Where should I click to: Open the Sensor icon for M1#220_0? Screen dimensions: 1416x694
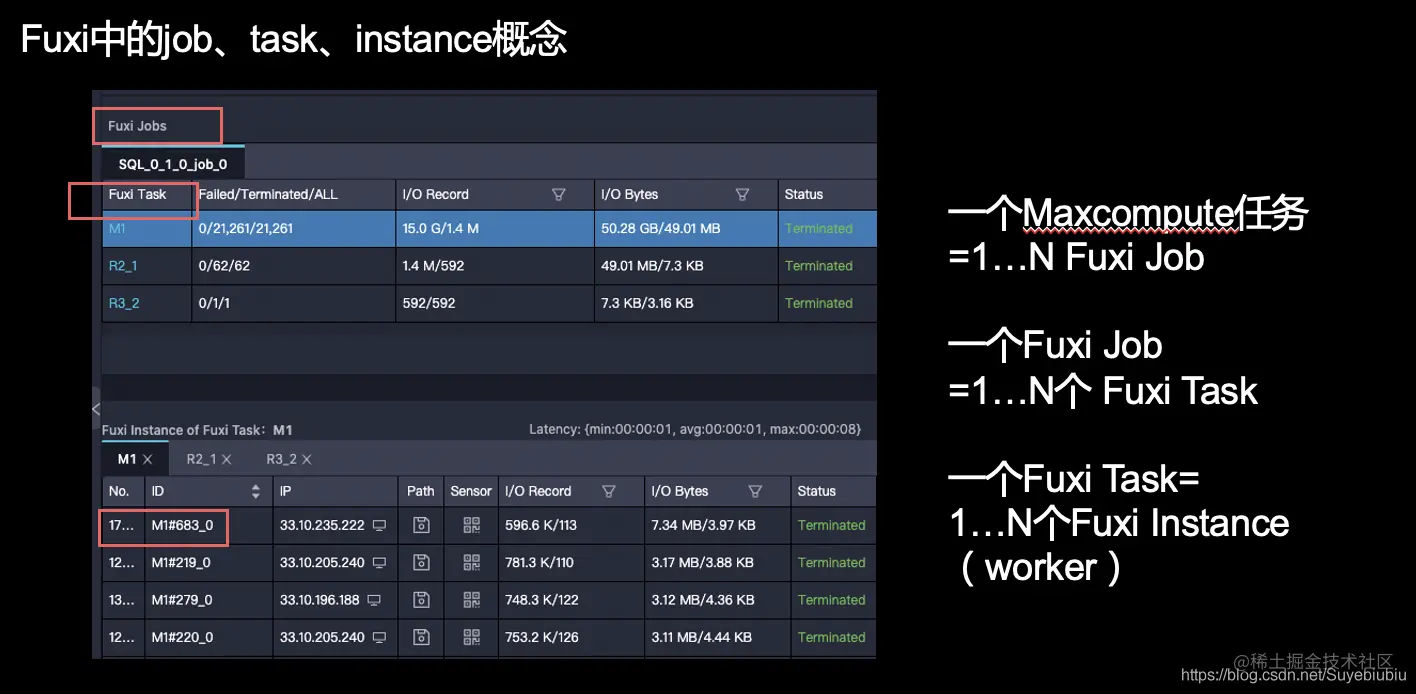click(471, 637)
